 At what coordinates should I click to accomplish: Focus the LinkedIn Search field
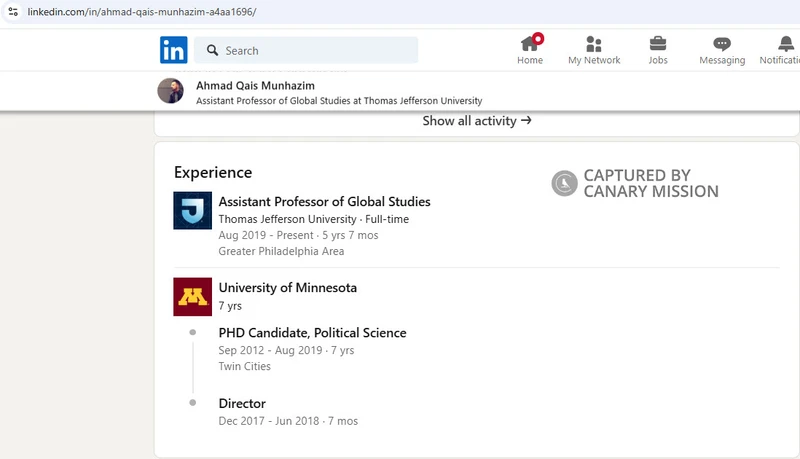pyautogui.click(x=306, y=50)
